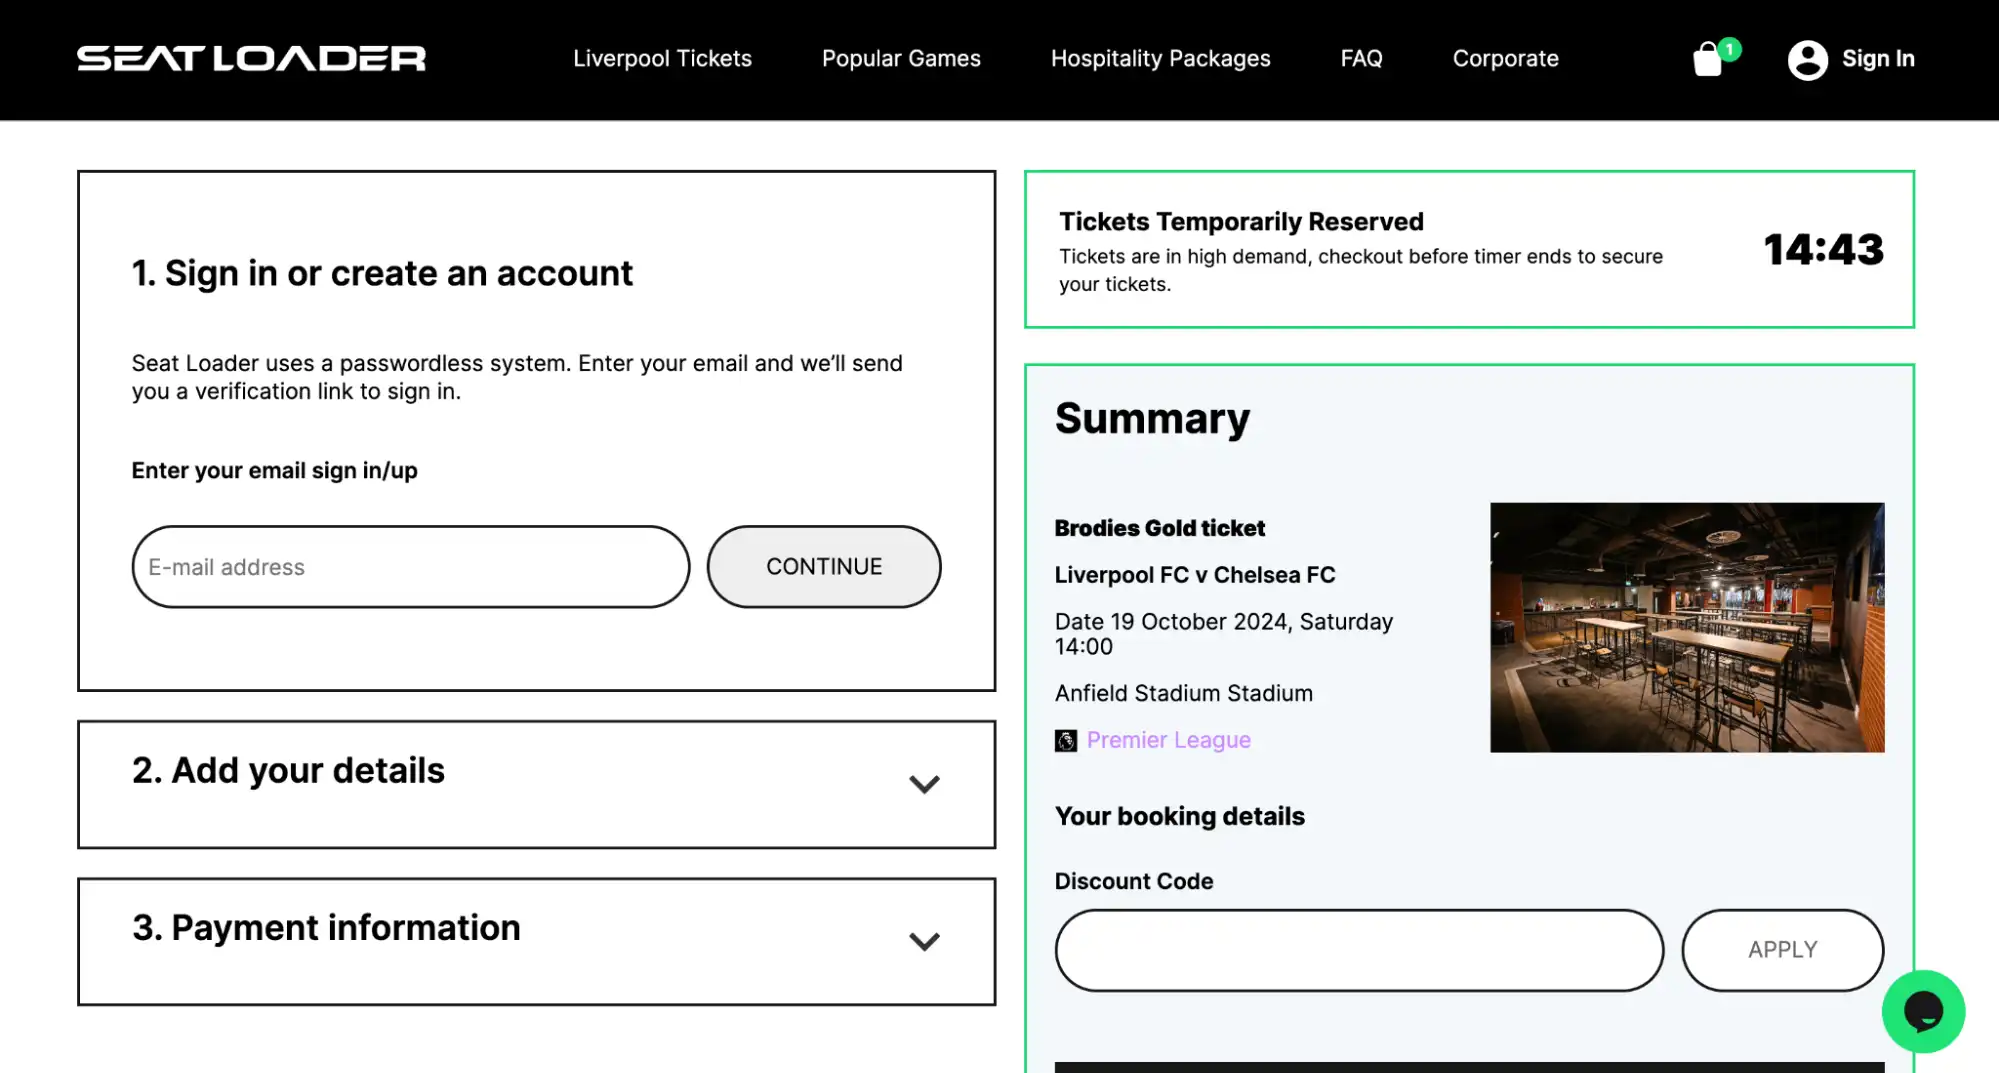
Task: Expand the Payment information section
Action: [924, 941]
